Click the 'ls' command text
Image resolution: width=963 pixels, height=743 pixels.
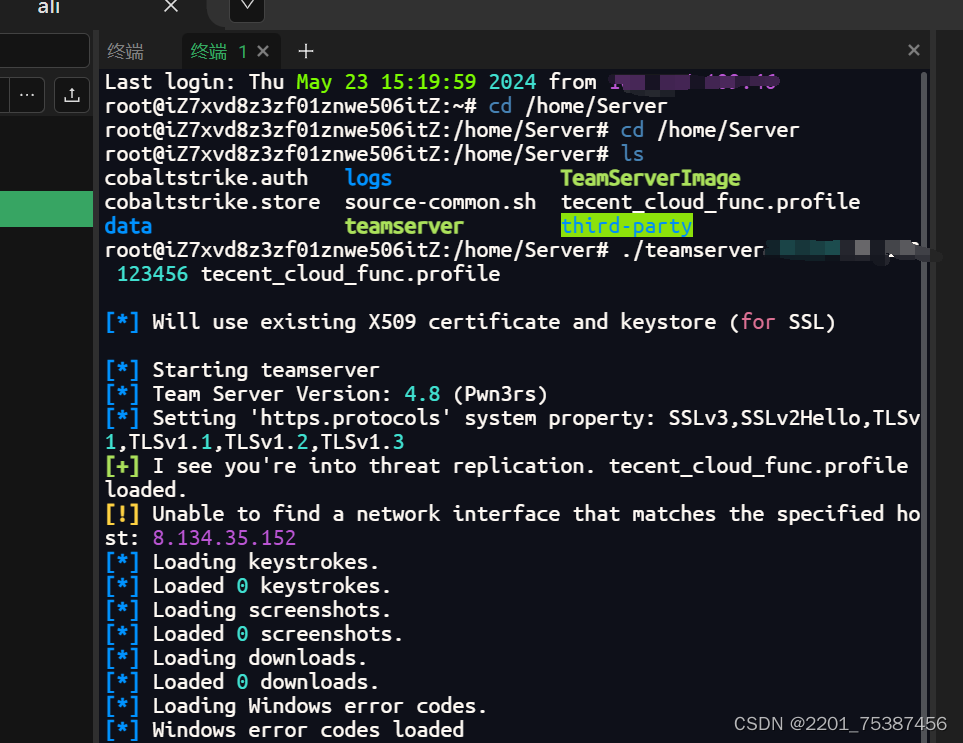[x=633, y=154]
